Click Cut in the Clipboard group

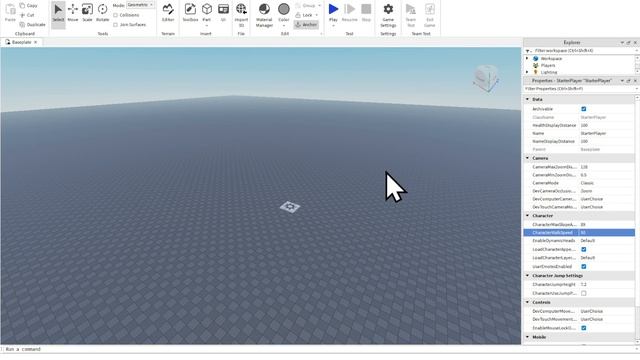click(28, 15)
